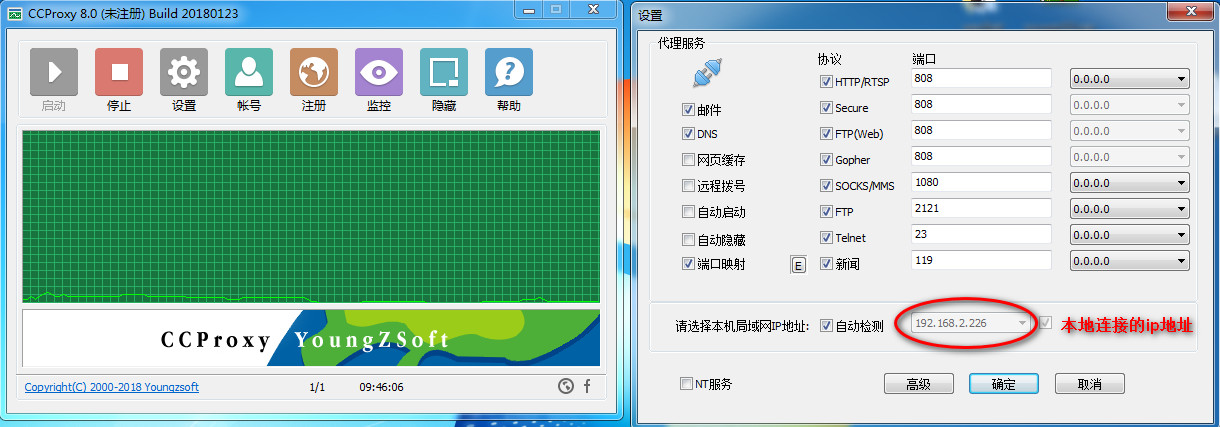Click the 09:46:06 time in status bar
1220x427 pixels.
coord(382,387)
